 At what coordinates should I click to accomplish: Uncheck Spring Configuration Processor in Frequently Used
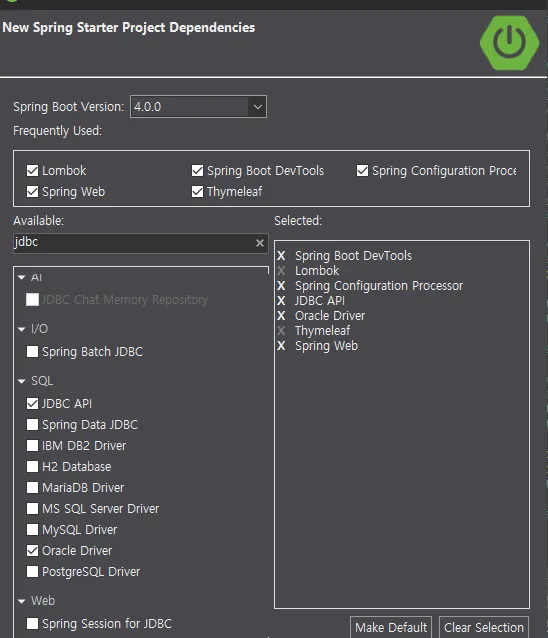(362, 171)
